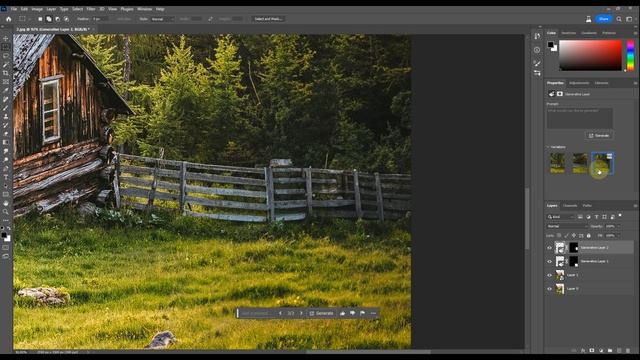Image resolution: width=640 pixels, height=360 pixels.
Task: Select the Zoom tool
Action: click(6, 211)
